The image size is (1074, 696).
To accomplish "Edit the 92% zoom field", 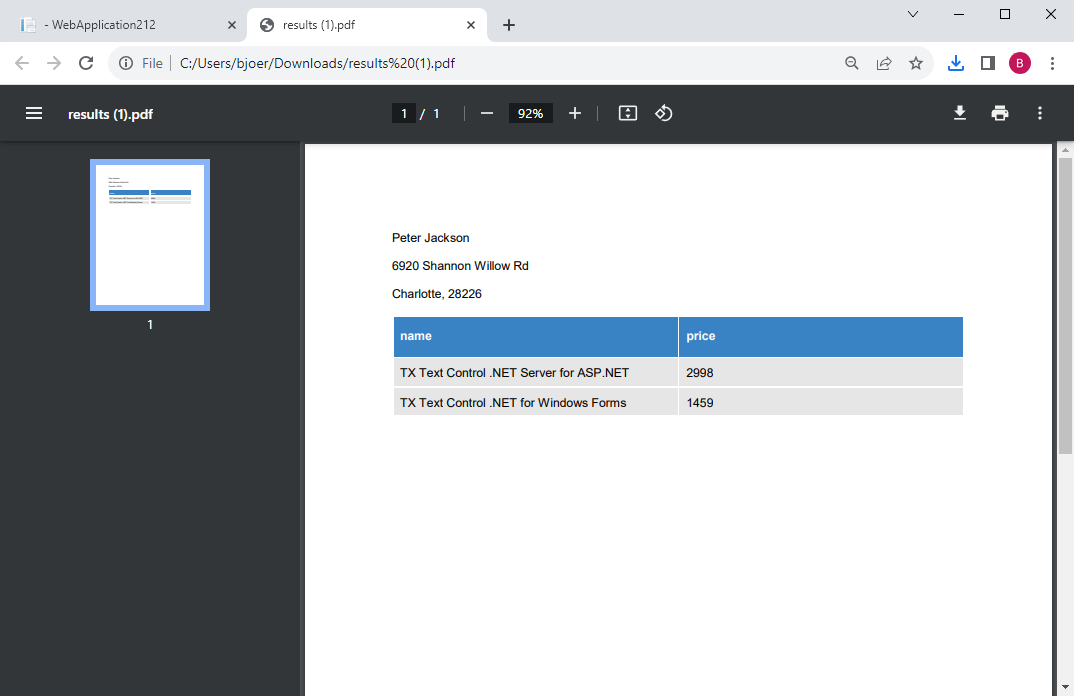I will click(x=530, y=114).
